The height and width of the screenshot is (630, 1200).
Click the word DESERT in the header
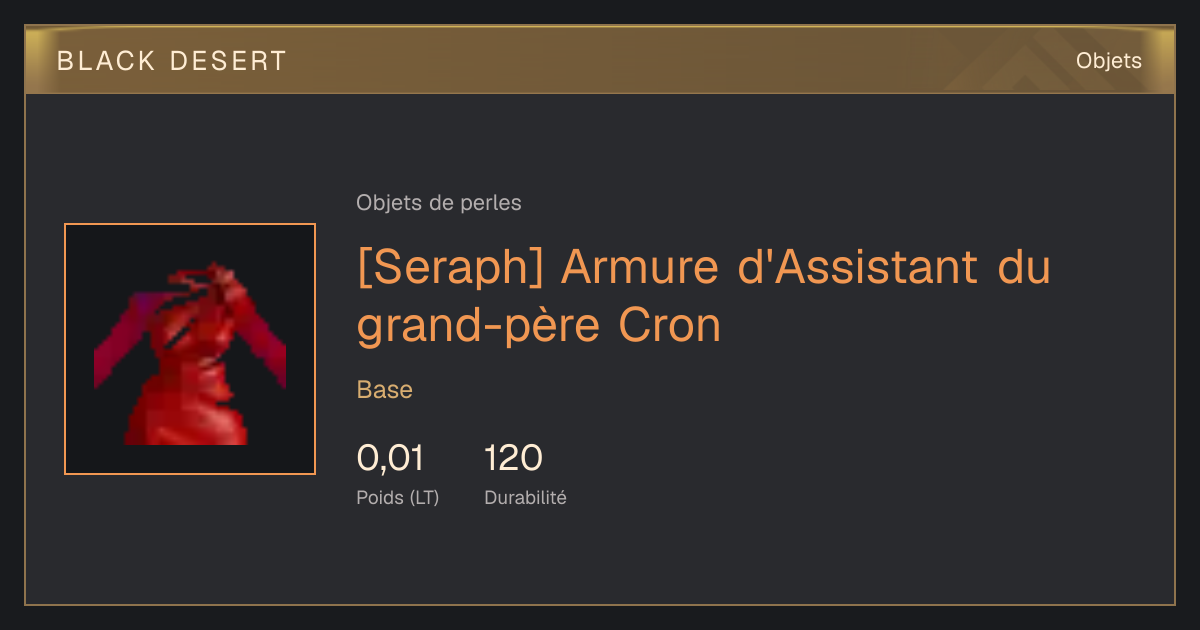pos(229,61)
